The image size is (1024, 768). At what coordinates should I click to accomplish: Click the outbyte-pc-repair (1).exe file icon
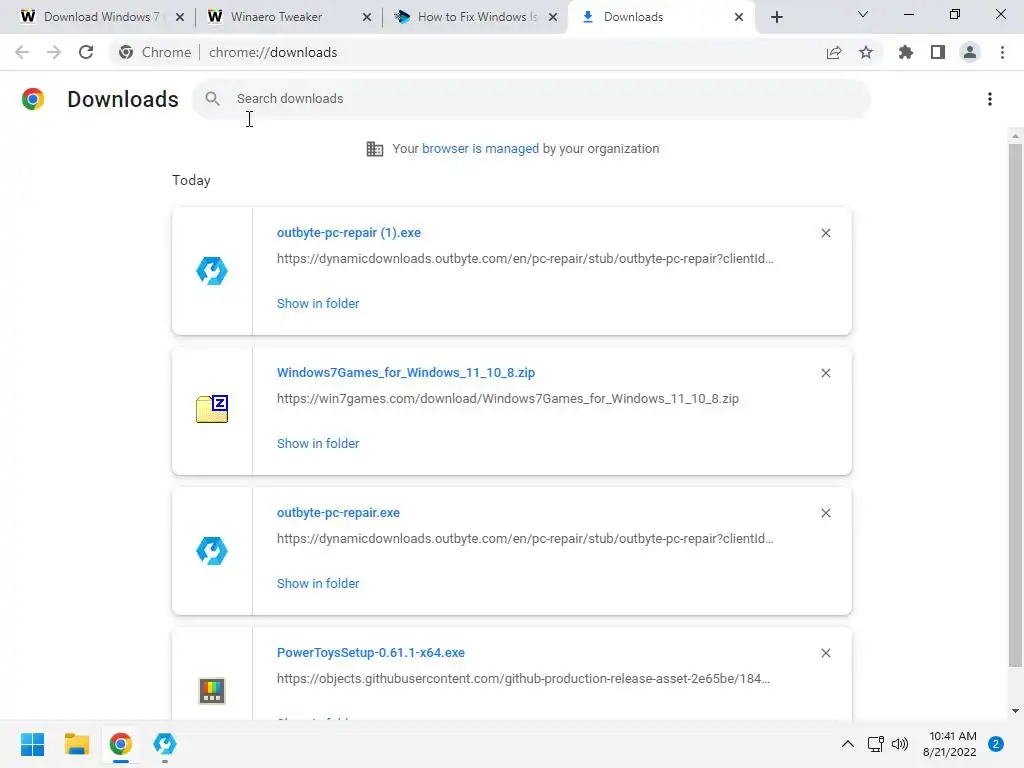212,271
